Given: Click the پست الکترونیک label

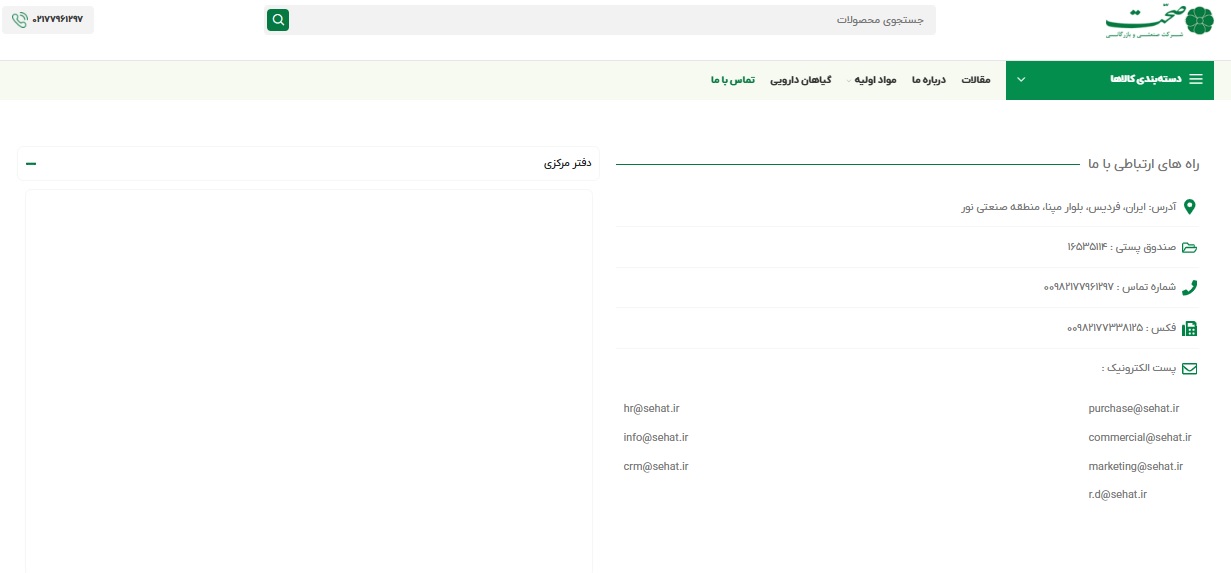Looking at the screenshot, I should (x=1138, y=368).
